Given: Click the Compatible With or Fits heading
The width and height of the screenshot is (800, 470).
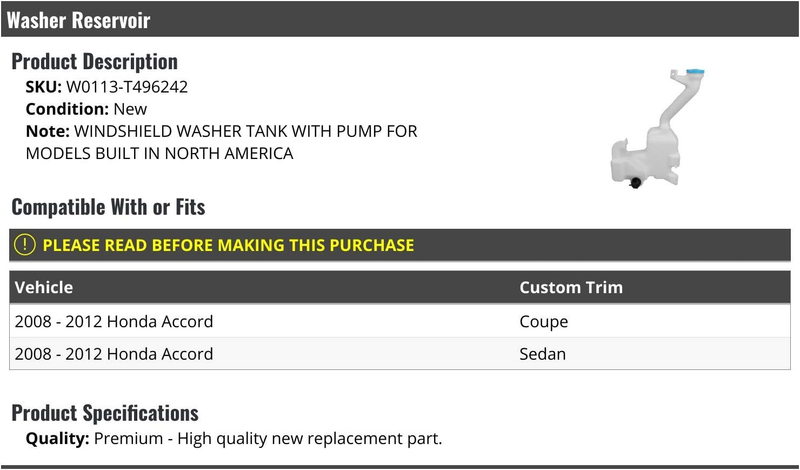Looking at the screenshot, I should [108, 207].
